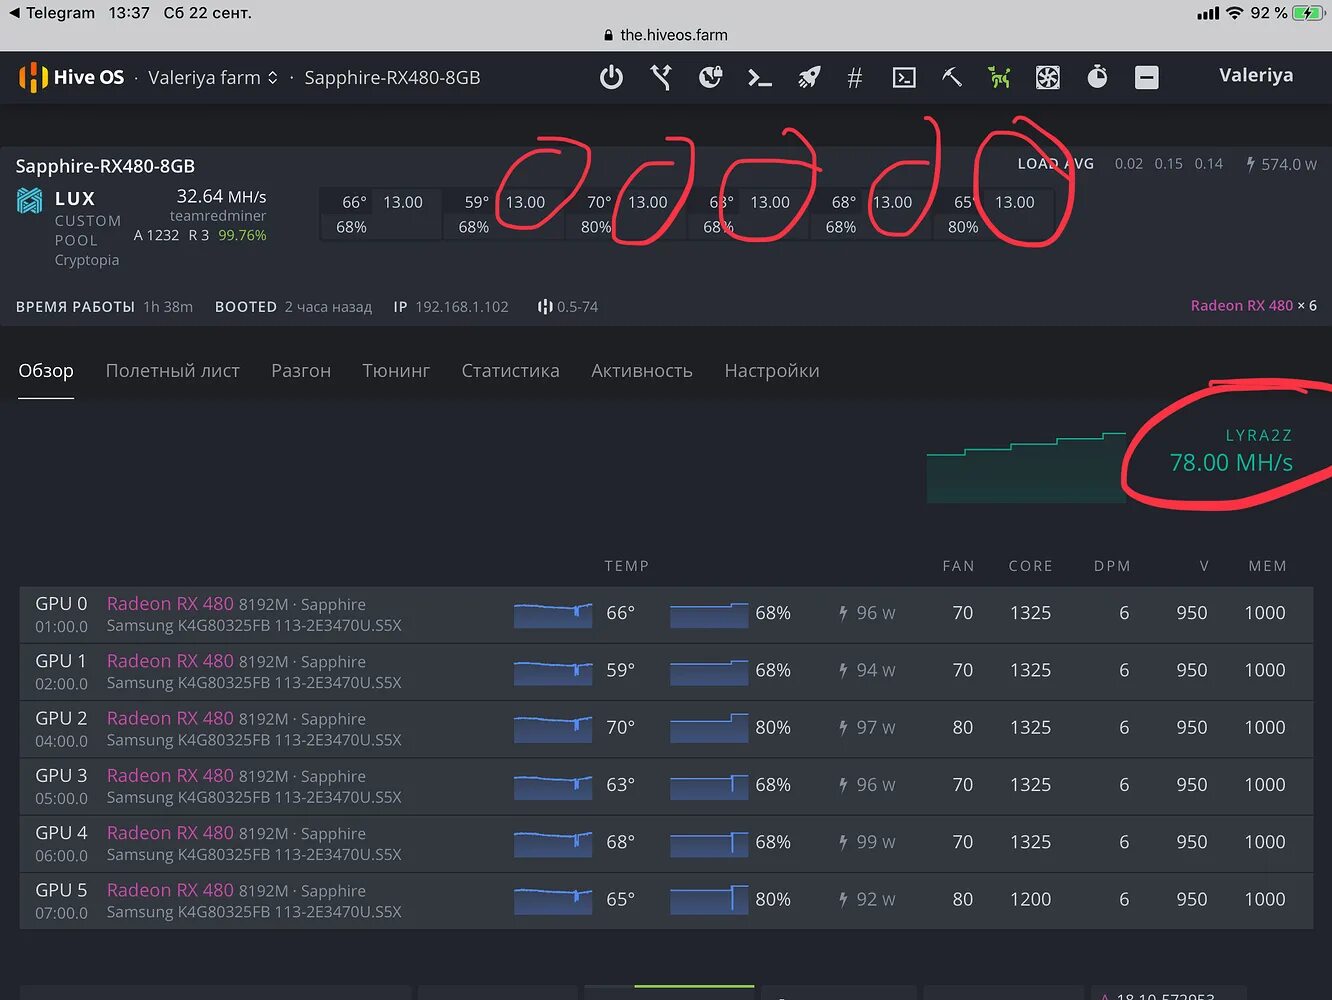Click the Hive OS logo
The width and height of the screenshot is (1332, 1000).
point(71,77)
